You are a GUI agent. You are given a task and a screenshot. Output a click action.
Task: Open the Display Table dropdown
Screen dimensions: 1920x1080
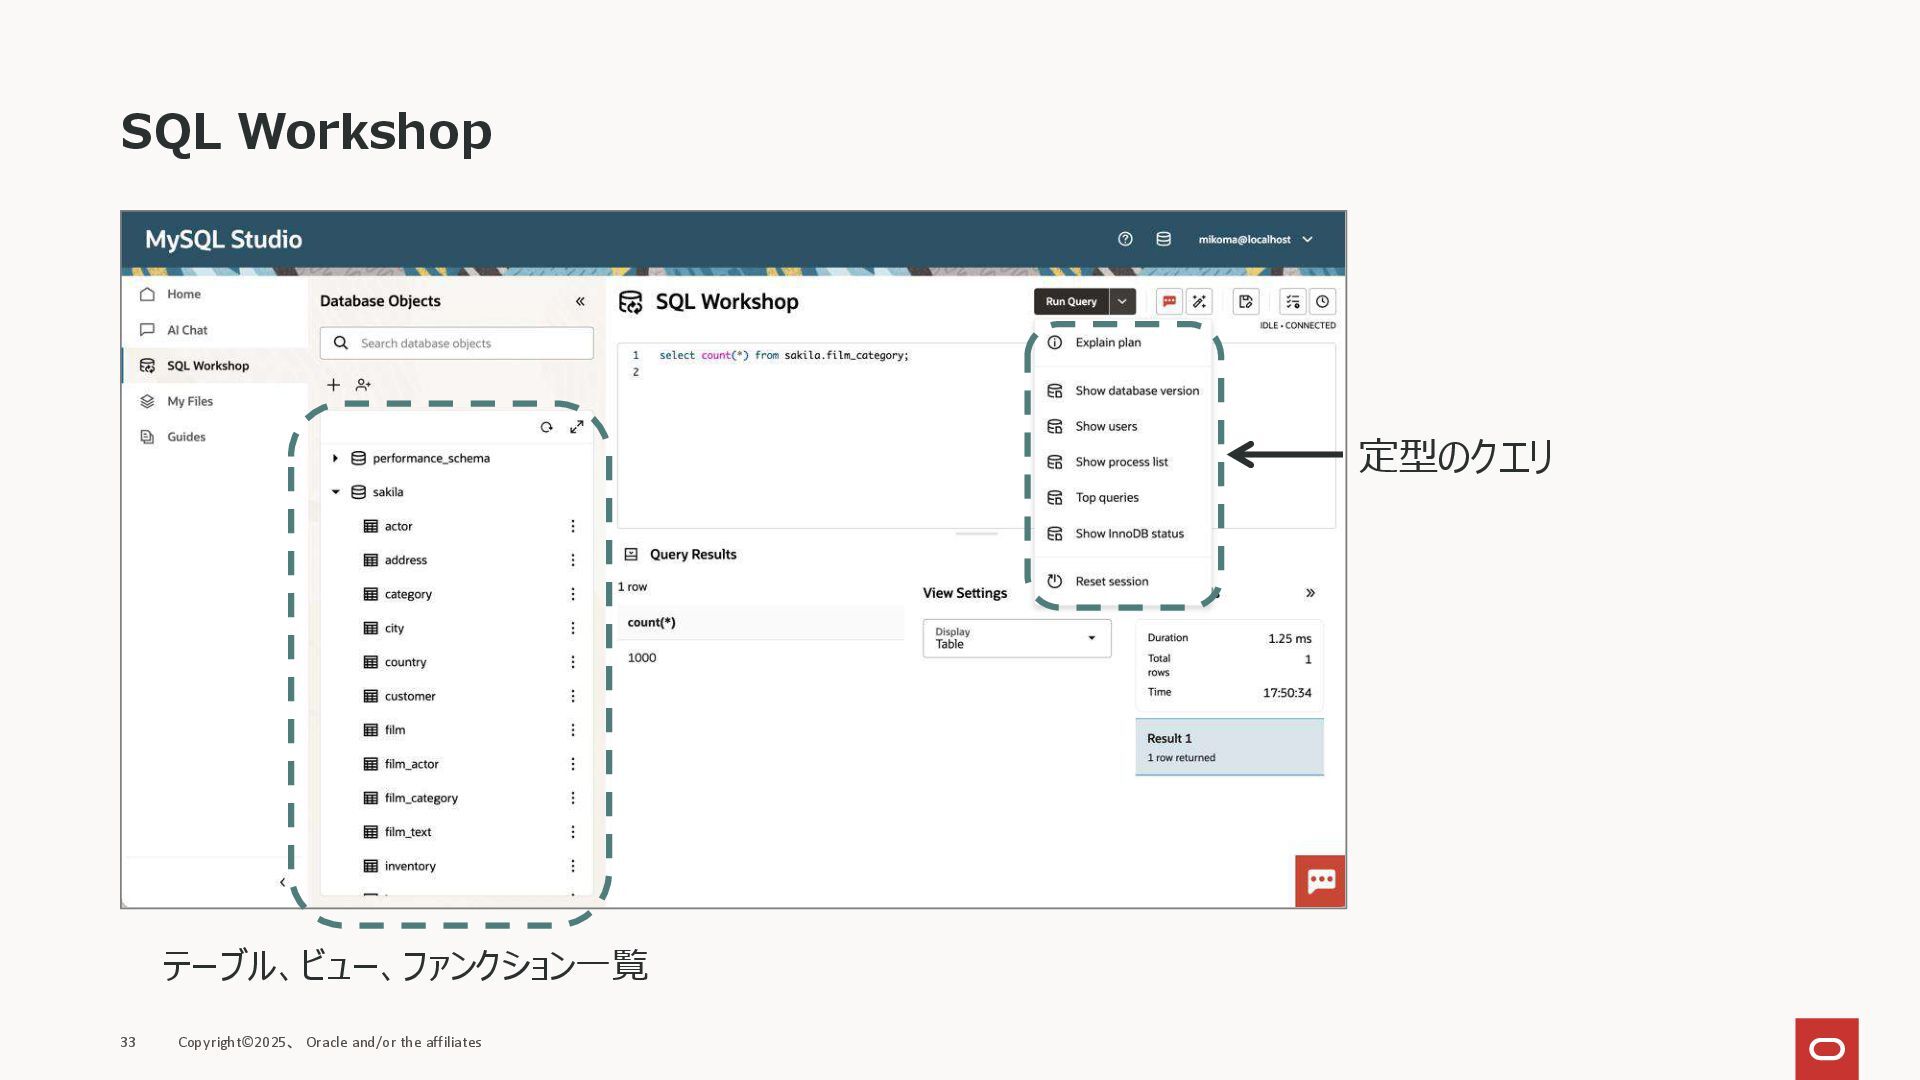click(x=1016, y=638)
